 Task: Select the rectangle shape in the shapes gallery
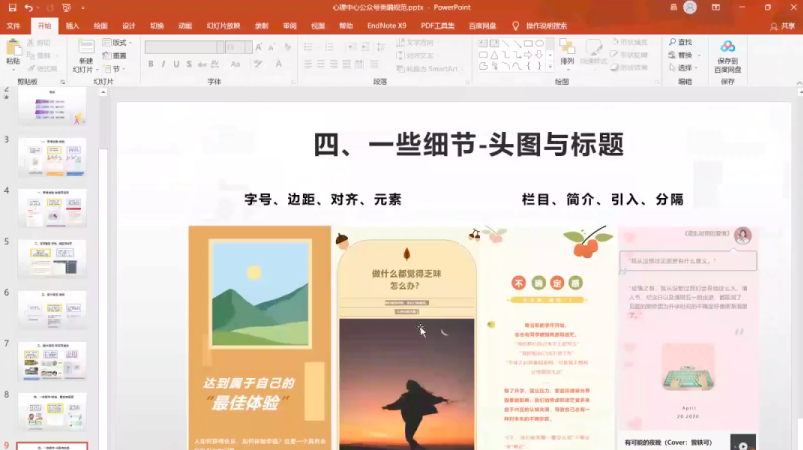(528, 44)
